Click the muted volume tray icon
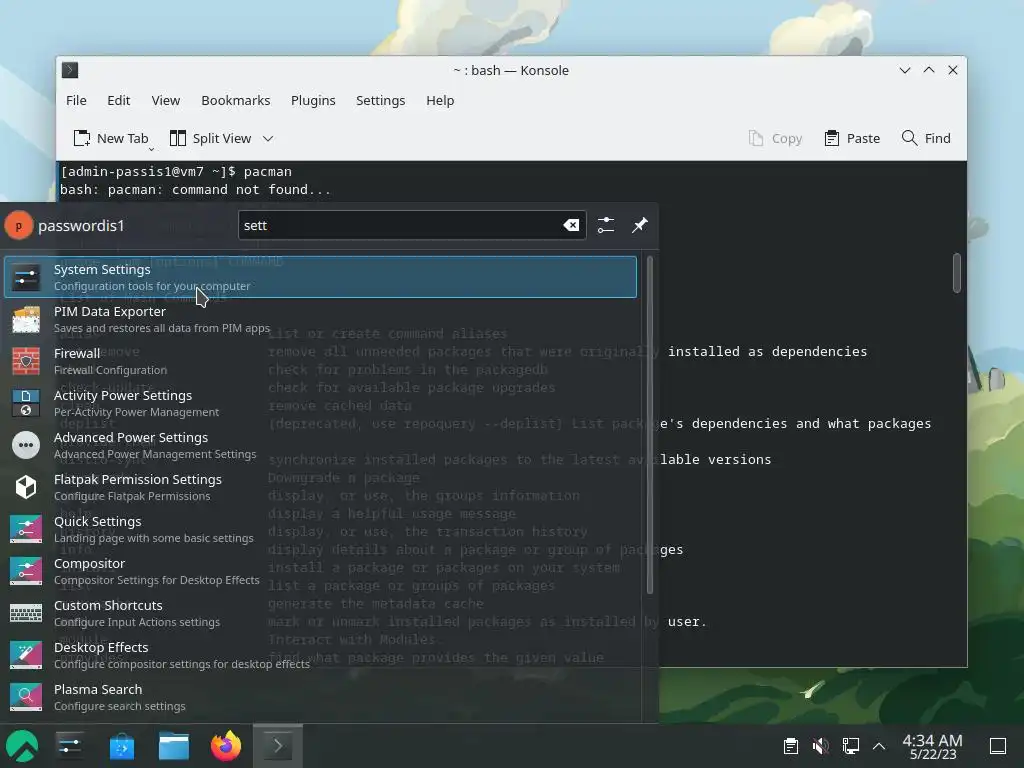The width and height of the screenshot is (1024, 768). coord(820,746)
